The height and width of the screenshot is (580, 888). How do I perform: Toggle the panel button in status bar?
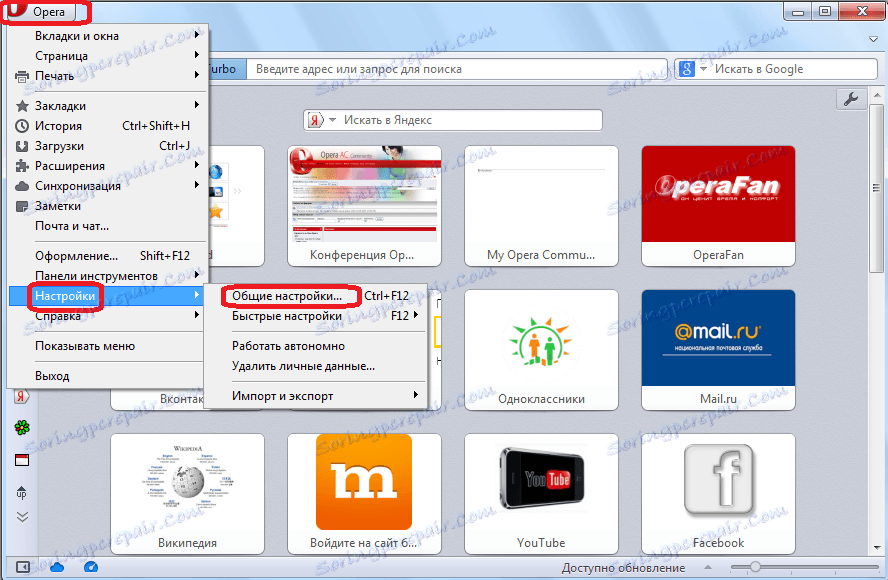pos(23,567)
